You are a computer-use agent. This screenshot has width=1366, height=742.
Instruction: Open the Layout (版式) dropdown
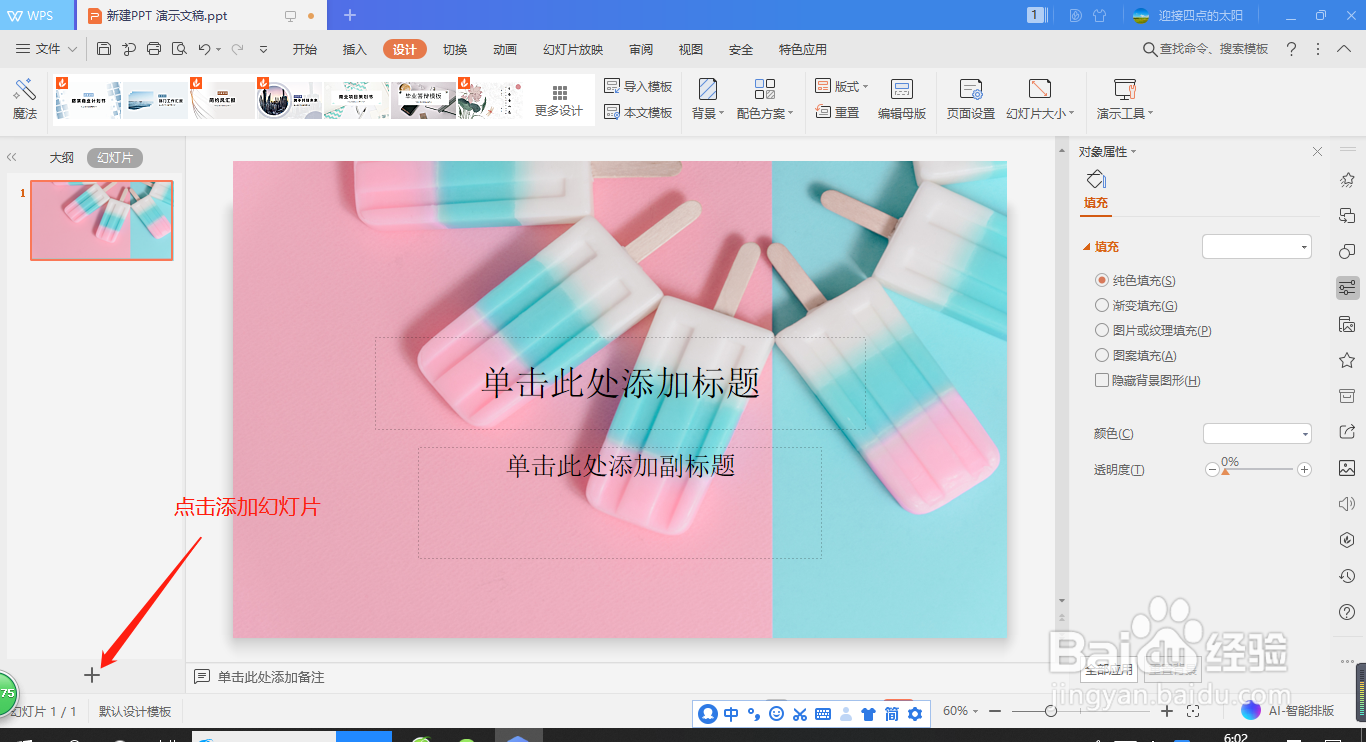coord(842,87)
